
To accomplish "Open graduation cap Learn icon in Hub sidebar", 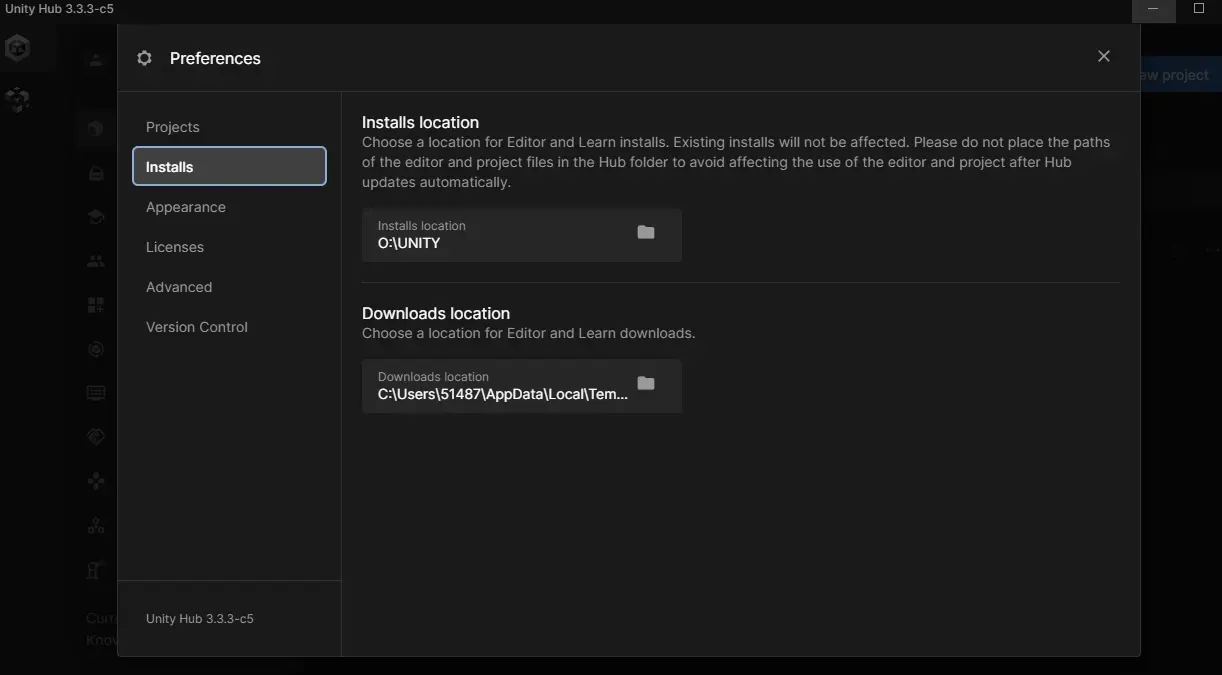I will coord(96,217).
